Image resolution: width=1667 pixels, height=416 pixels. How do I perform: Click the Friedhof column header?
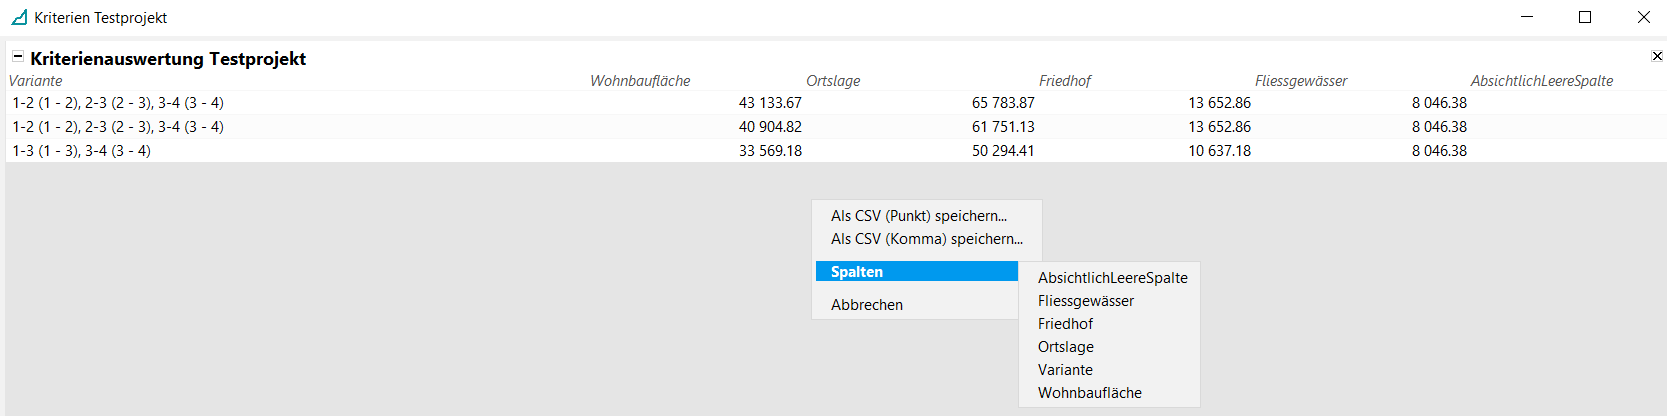click(1065, 81)
